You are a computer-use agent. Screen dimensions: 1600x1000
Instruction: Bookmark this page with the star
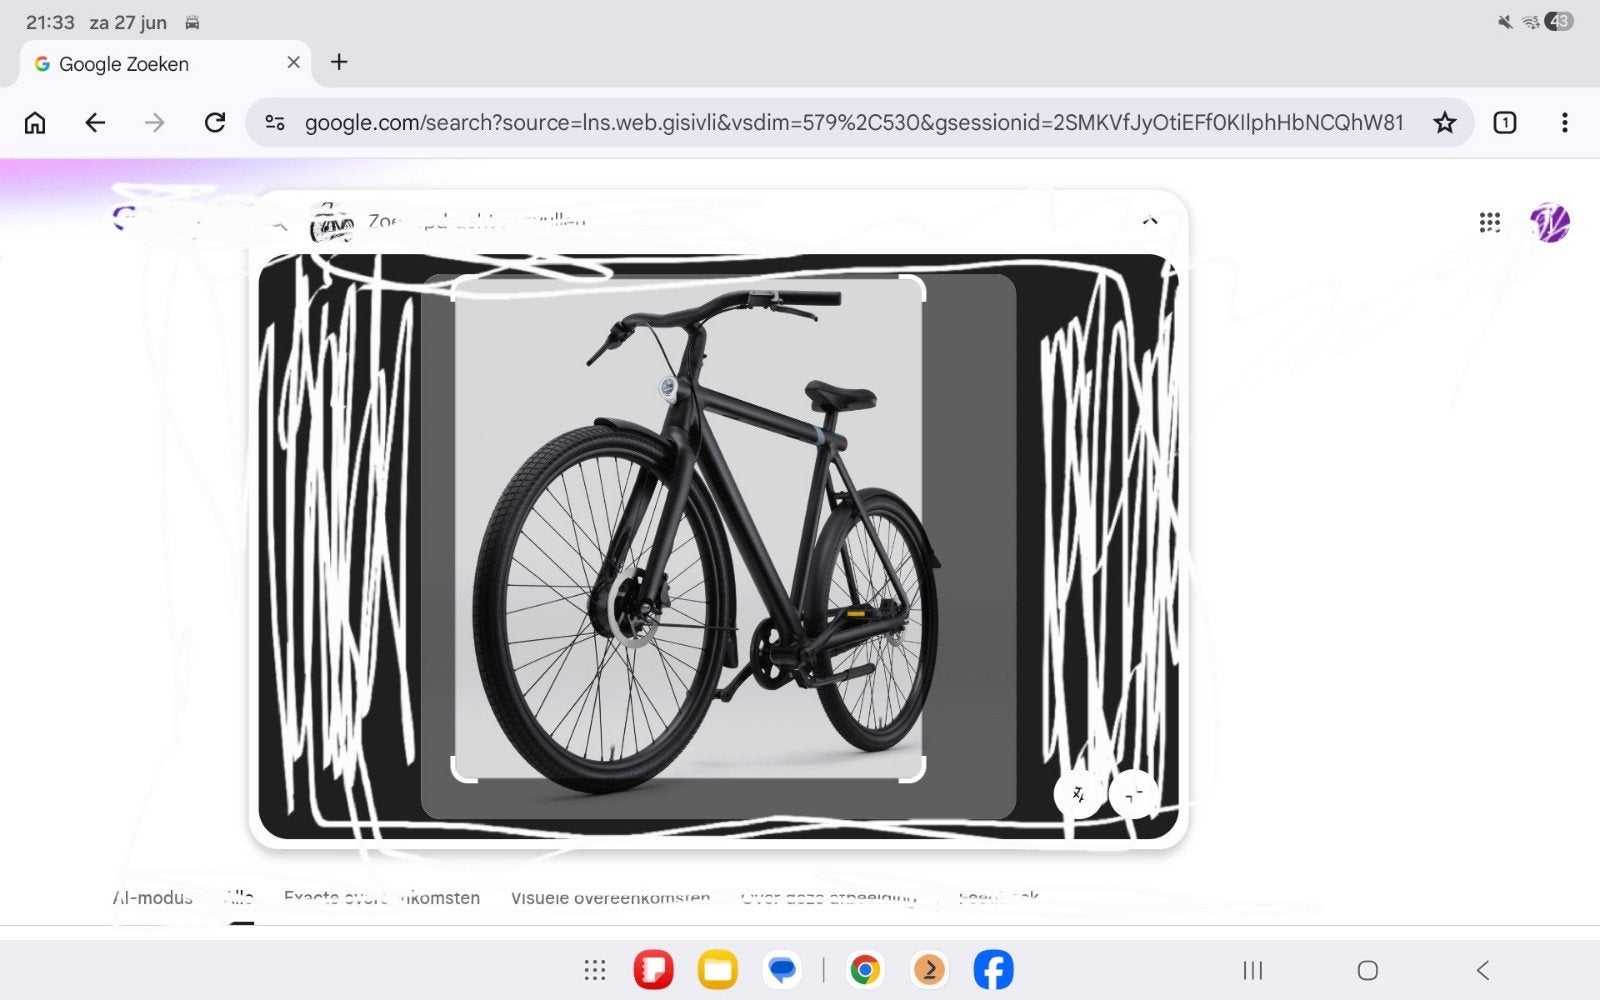tap(1444, 123)
